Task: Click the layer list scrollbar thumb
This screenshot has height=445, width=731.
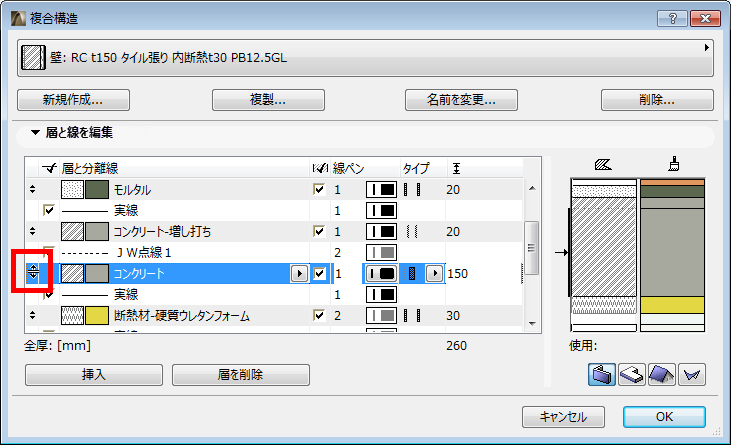Action: tap(531, 247)
